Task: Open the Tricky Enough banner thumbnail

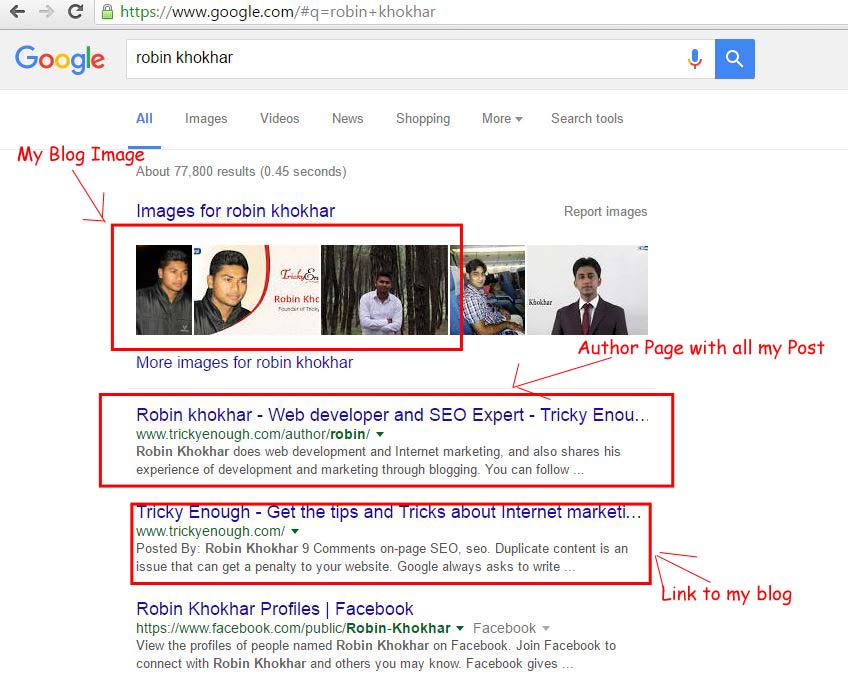Action: (x=257, y=290)
